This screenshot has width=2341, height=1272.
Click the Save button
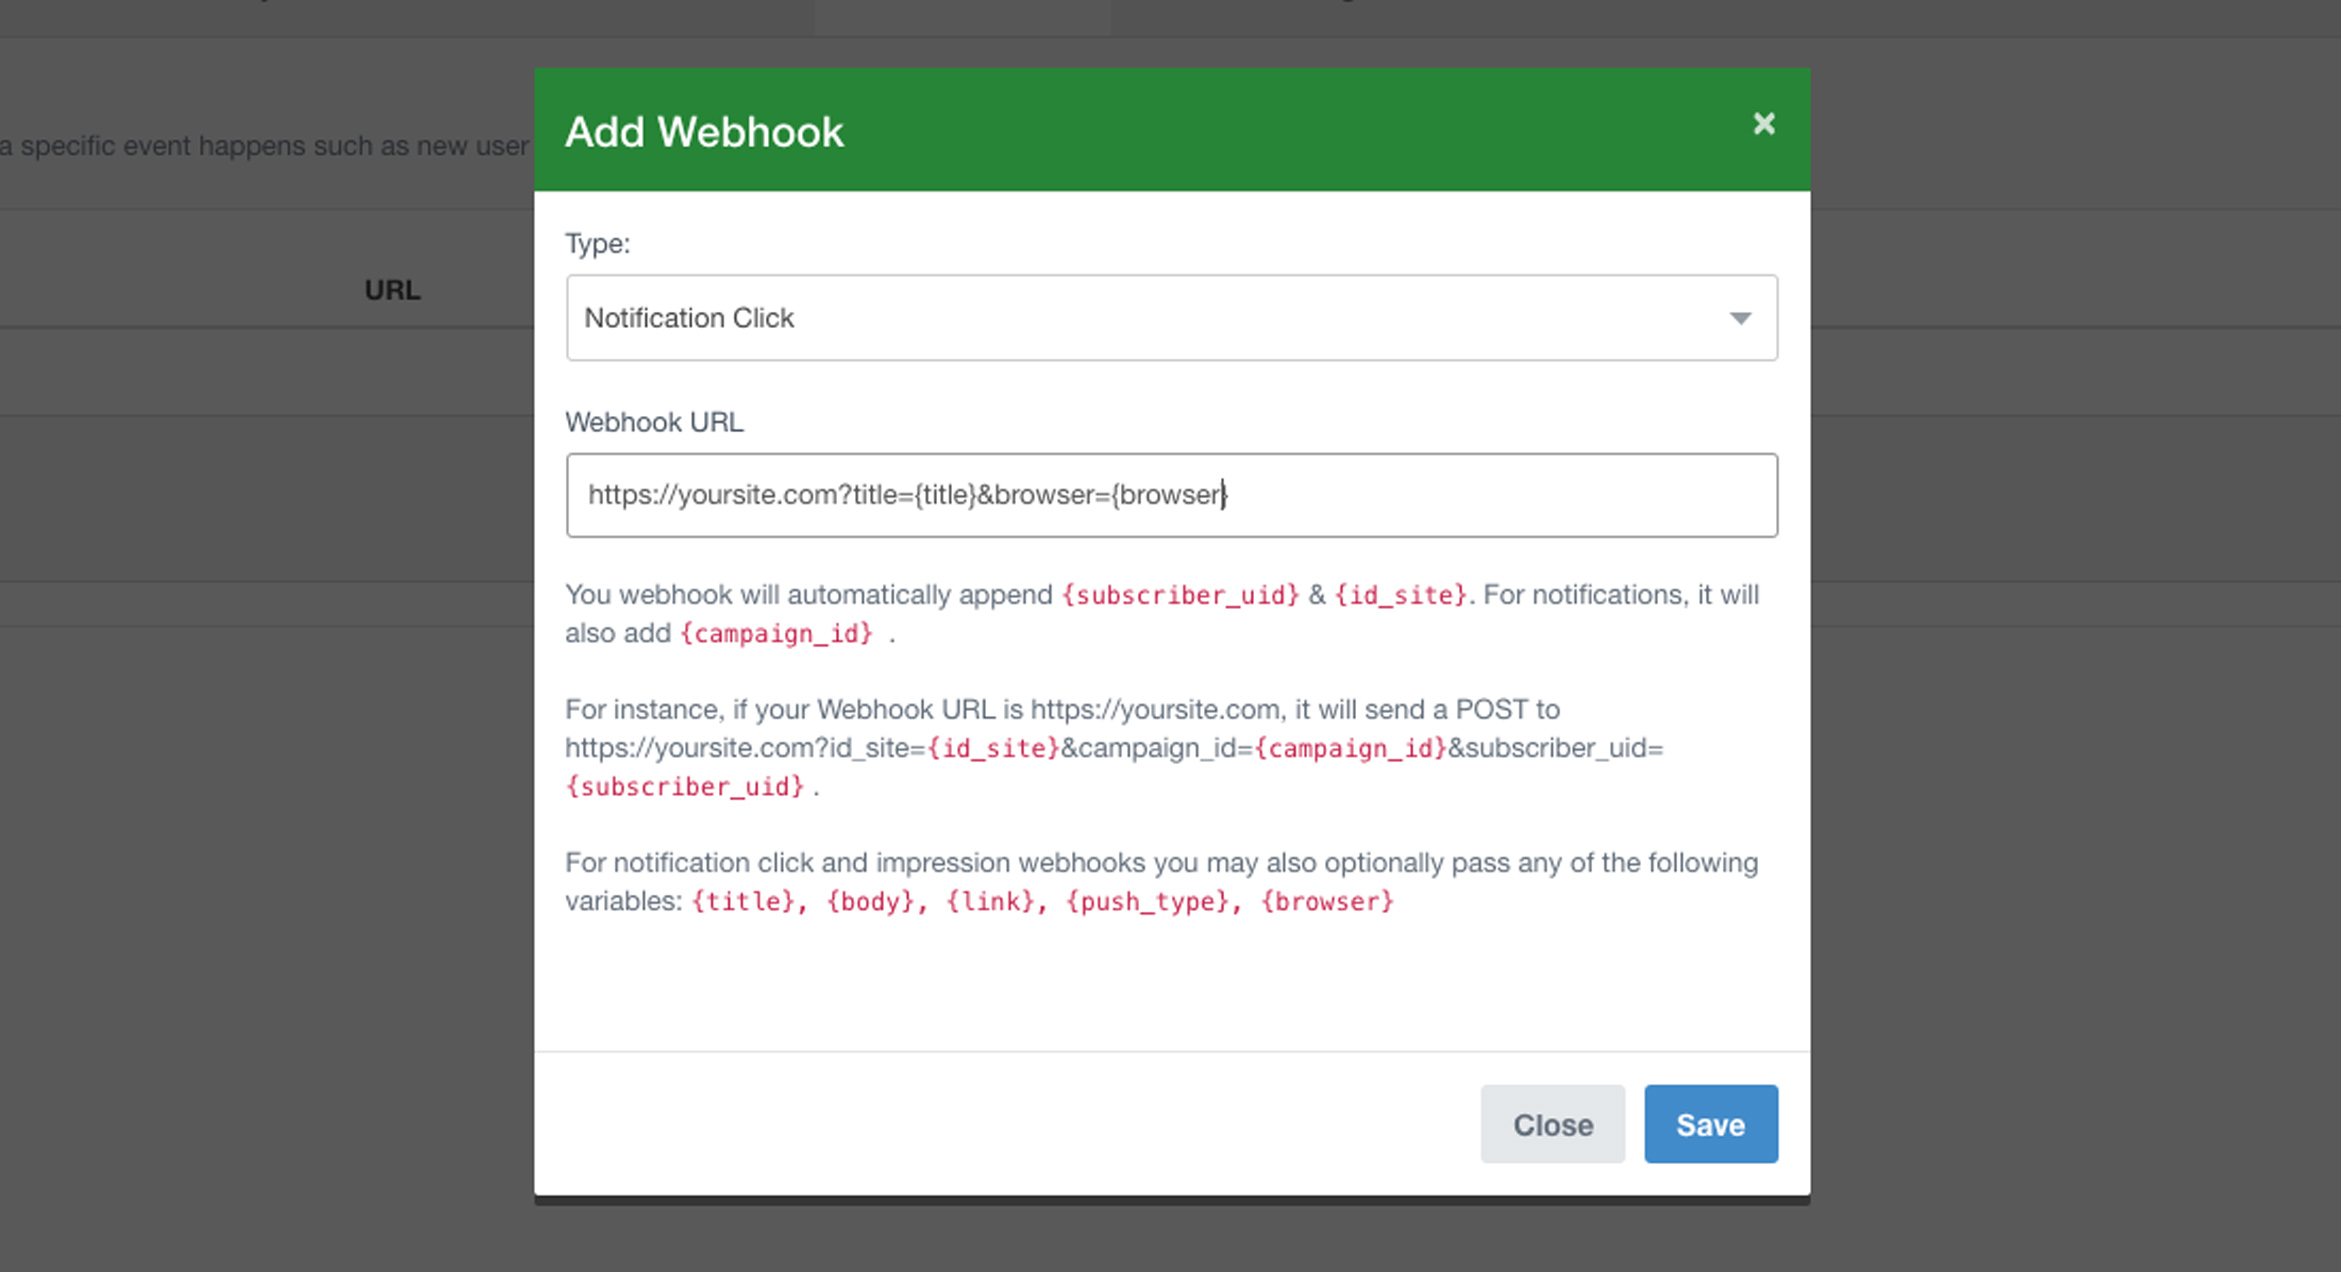pyautogui.click(x=1710, y=1124)
